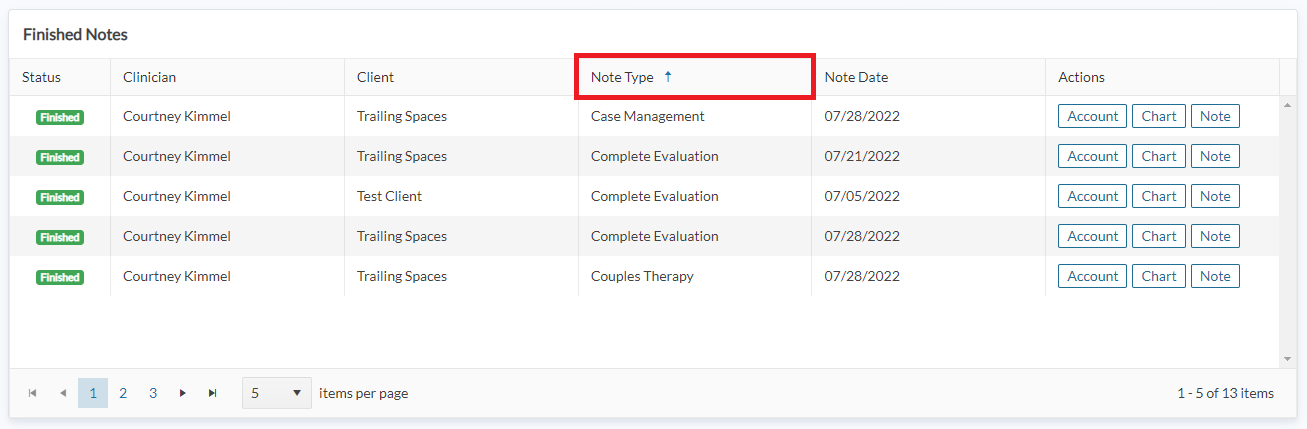Sort by the Note Date column header
Viewport: 1307px width, 429px height.
[856, 77]
